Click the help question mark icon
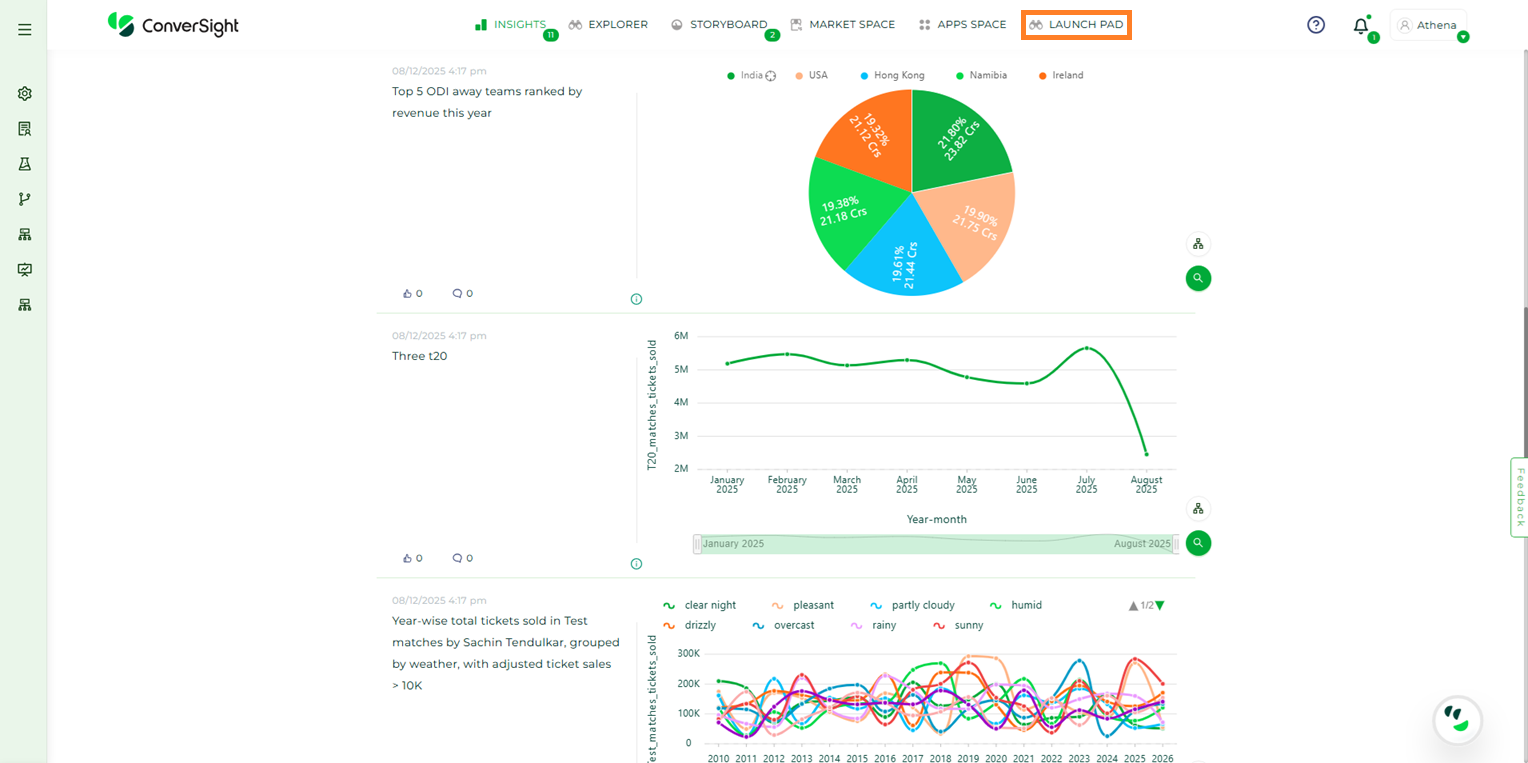Viewport: 1528px width, 763px height. (1316, 25)
